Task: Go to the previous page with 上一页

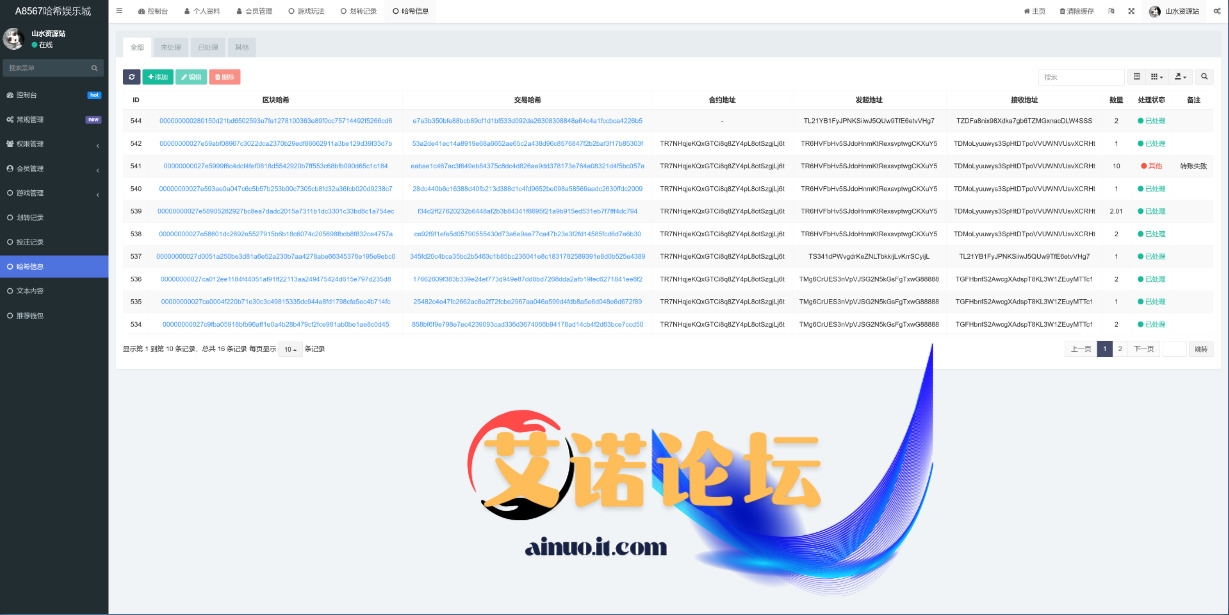Action: pos(1080,349)
